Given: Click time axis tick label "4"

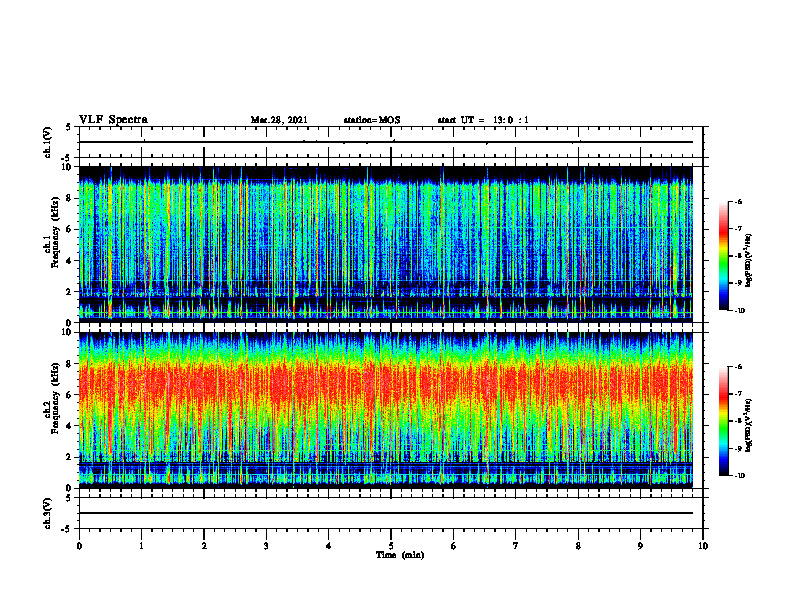Looking at the screenshot, I should pos(329,546).
